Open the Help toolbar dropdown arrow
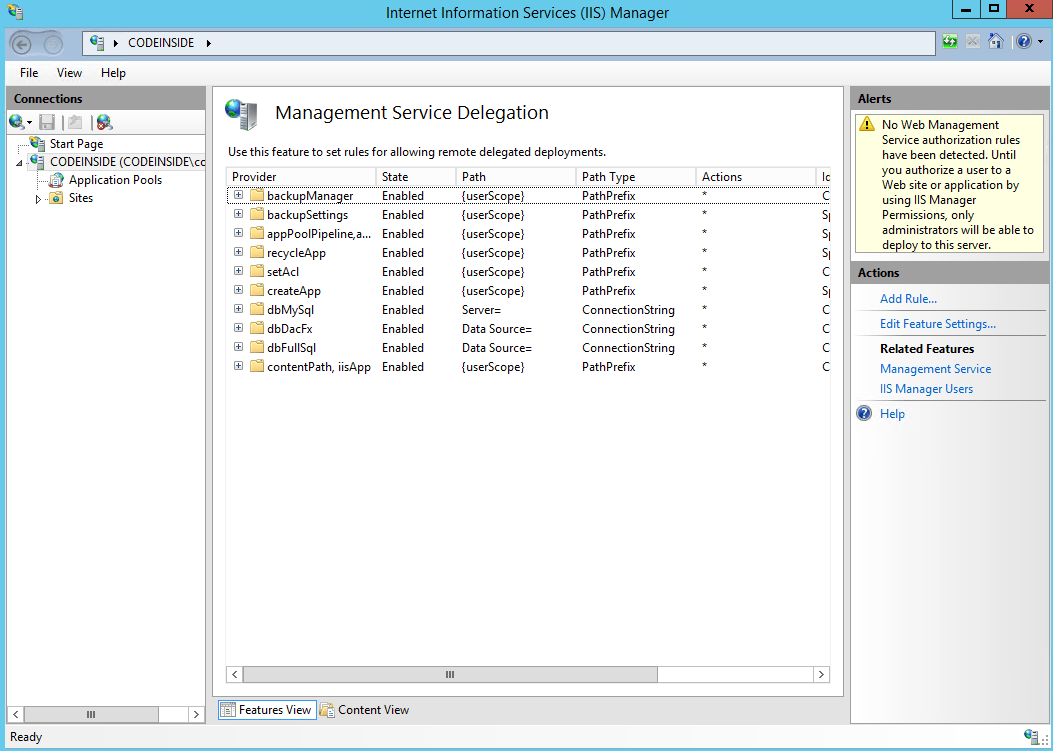The height and width of the screenshot is (751, 1053). [x=1040, y=42]
